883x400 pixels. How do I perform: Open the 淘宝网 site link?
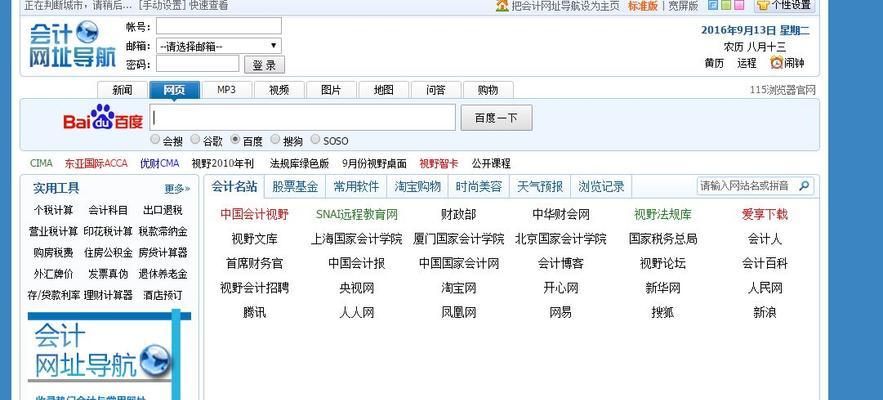click(459, 288)
